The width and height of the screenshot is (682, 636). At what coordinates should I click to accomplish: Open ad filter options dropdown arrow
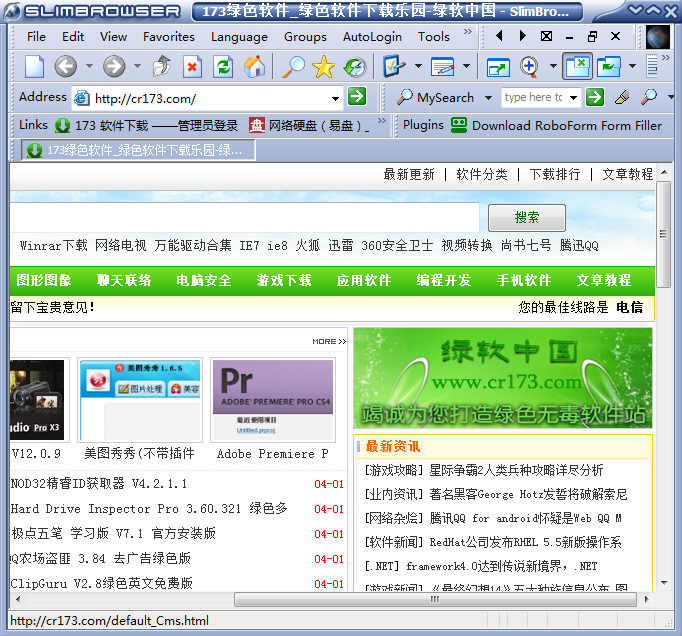coord(632,67)
